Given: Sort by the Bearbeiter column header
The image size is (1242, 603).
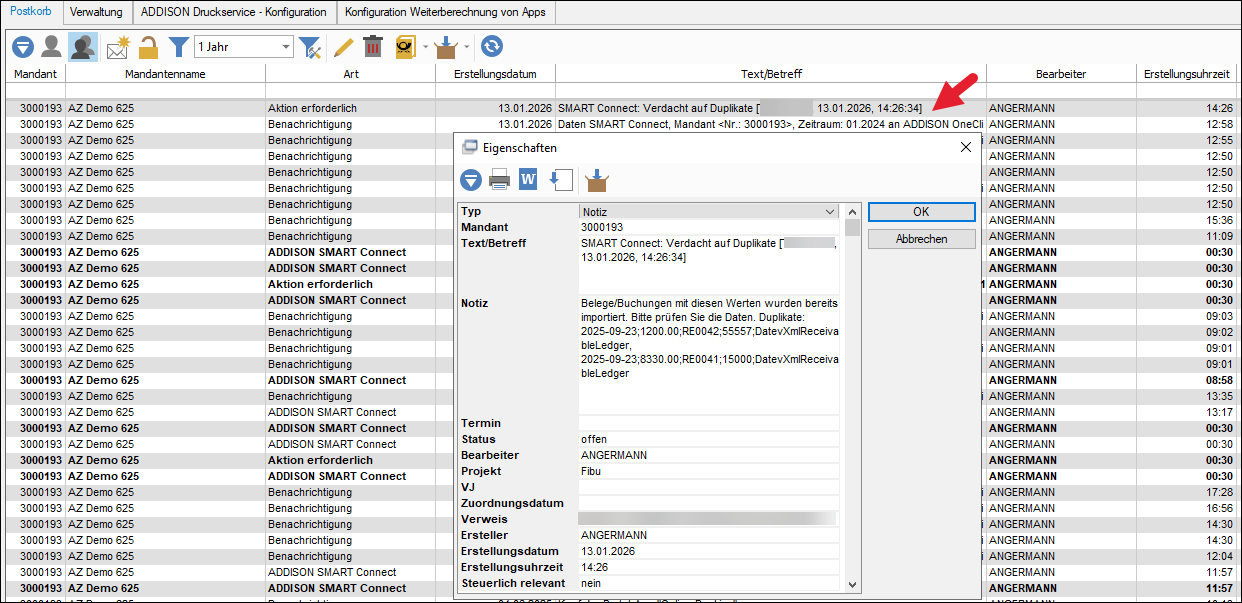Looking at the screenshot, I should pos(1061,74).
